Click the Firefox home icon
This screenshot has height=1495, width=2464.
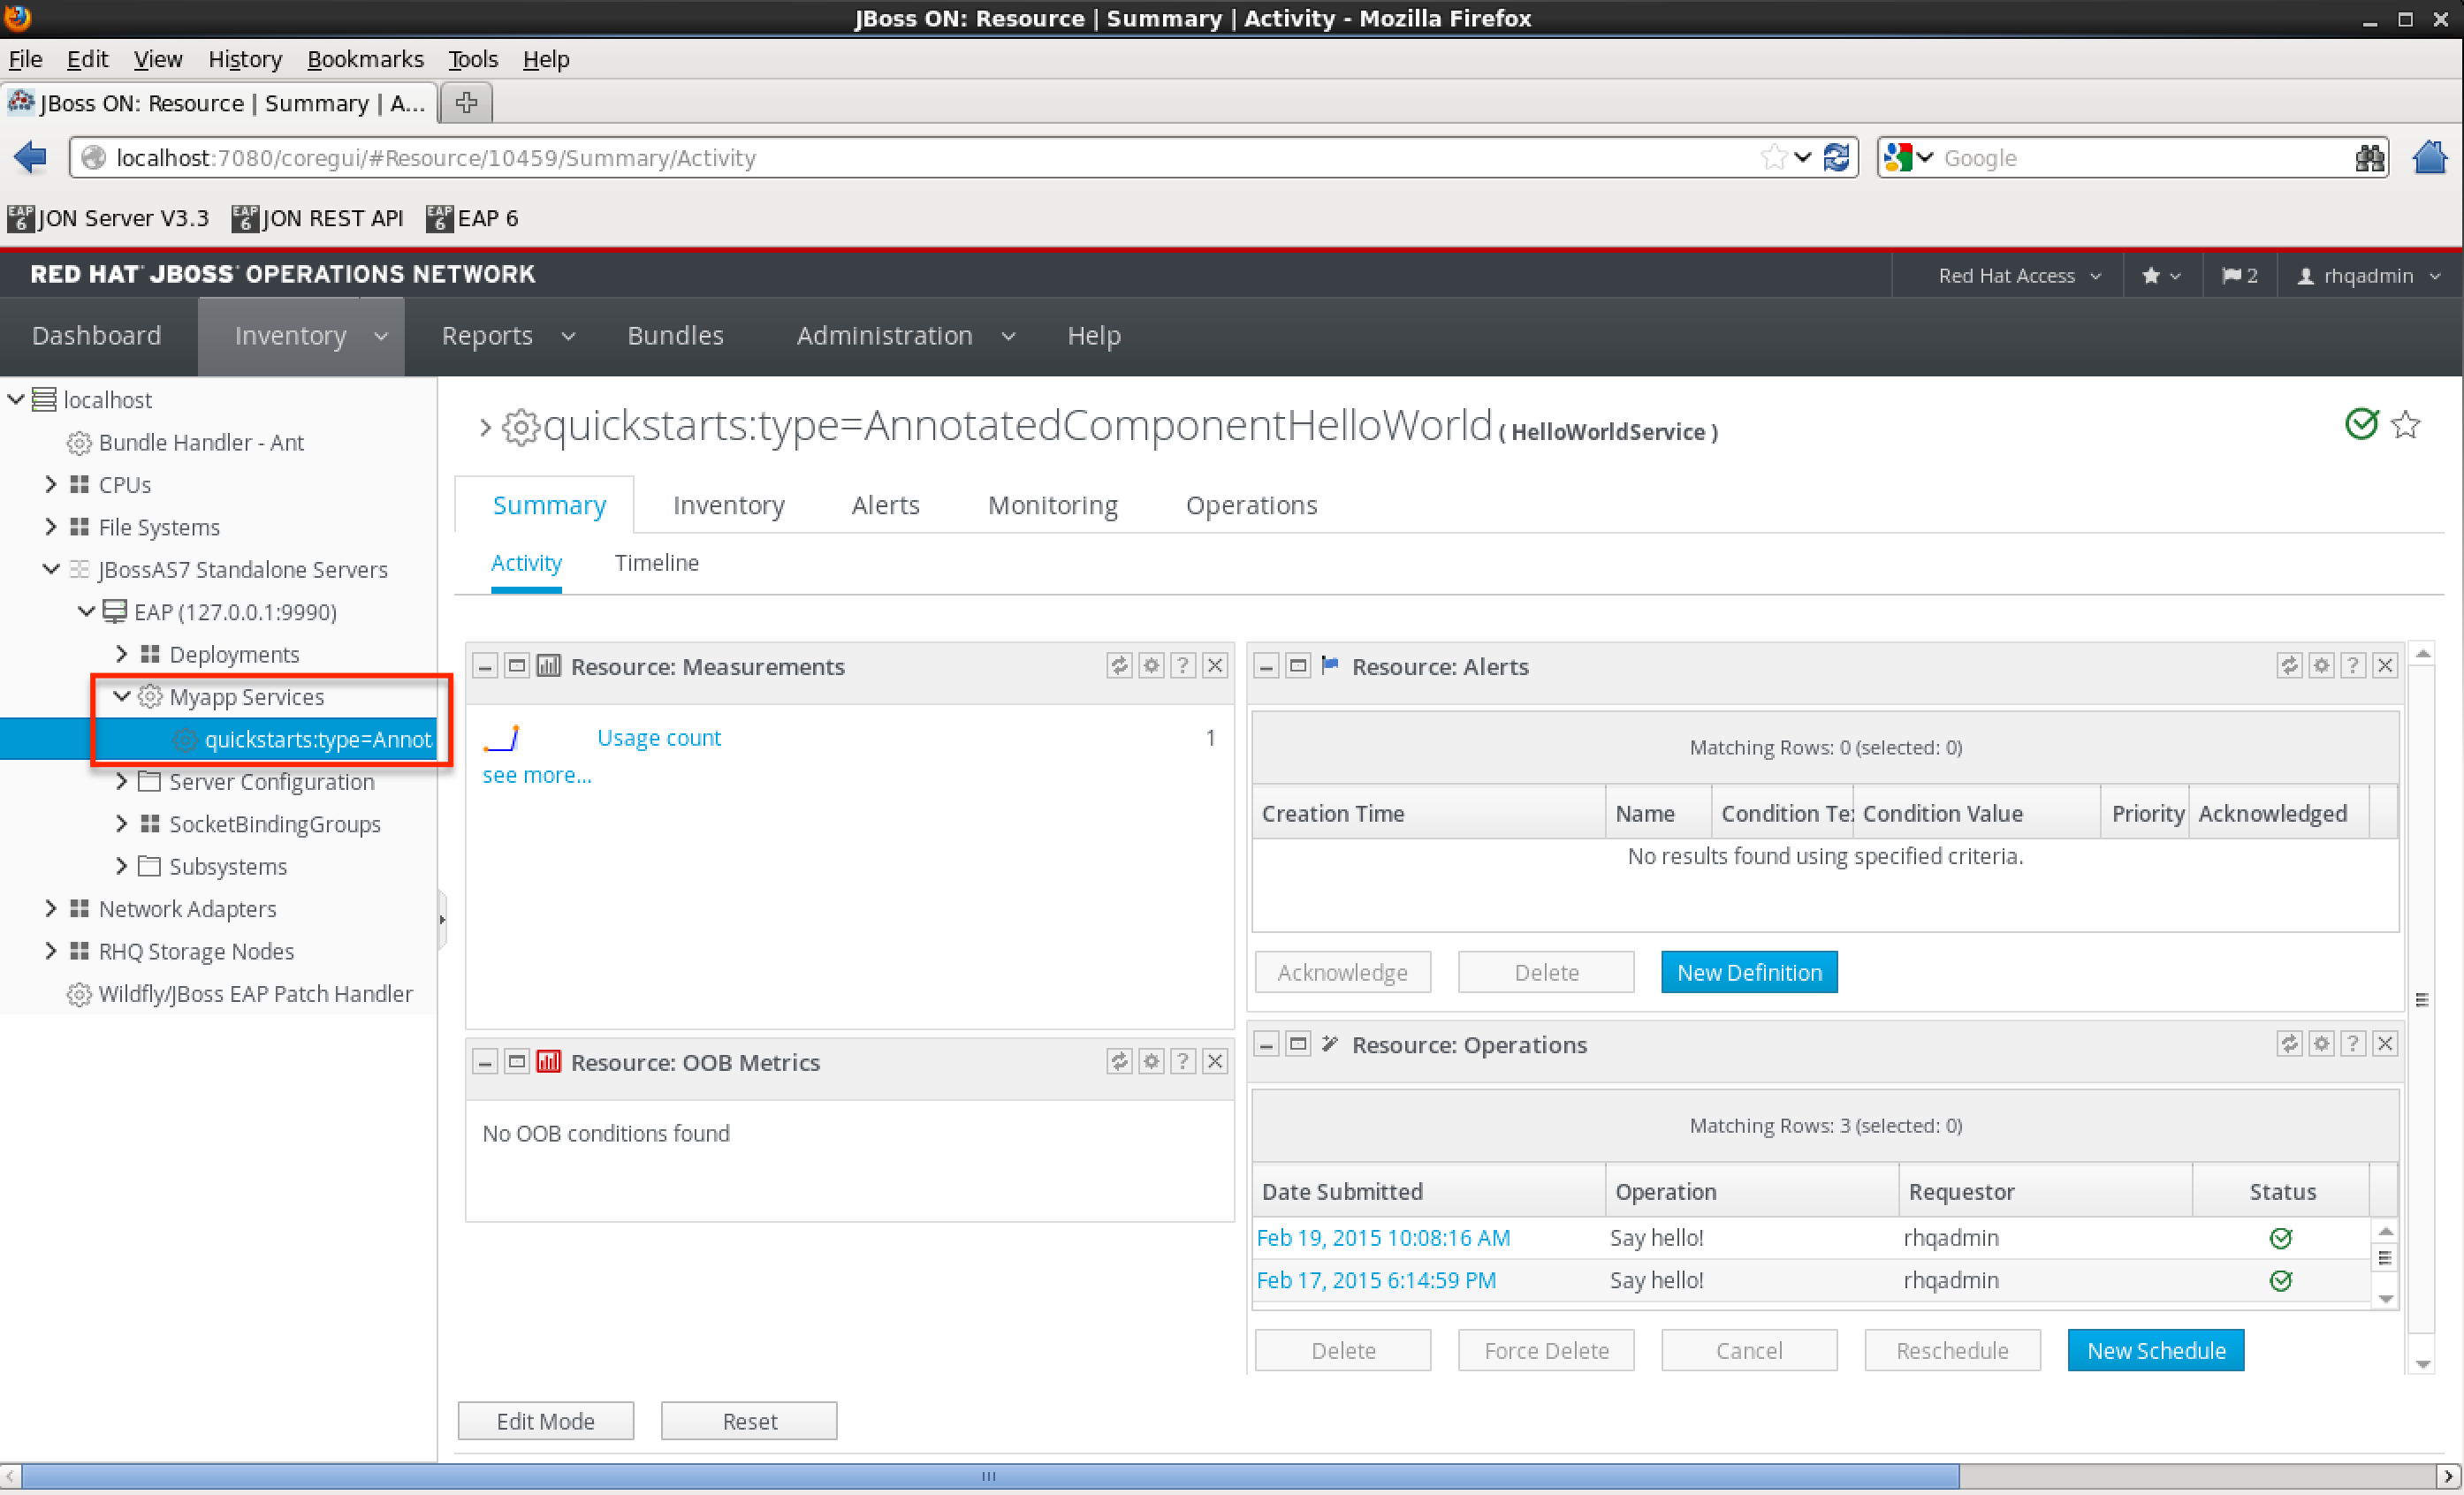tap(2429, 158)
